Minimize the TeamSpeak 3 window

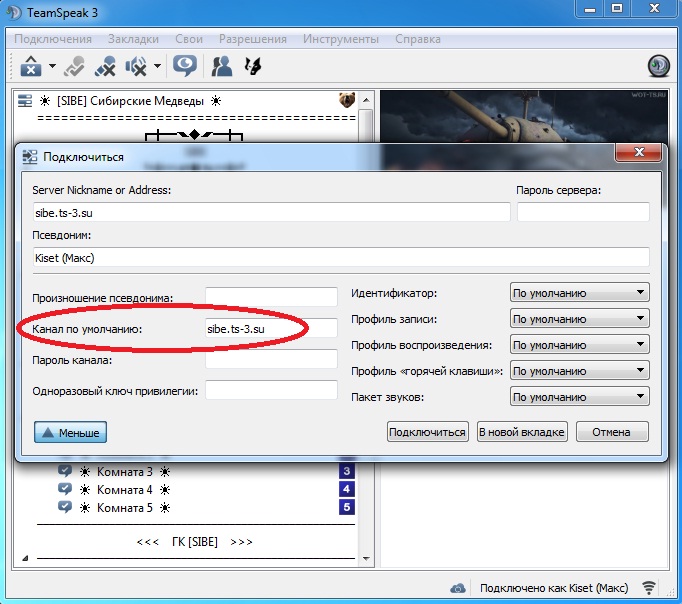(590, 9)
